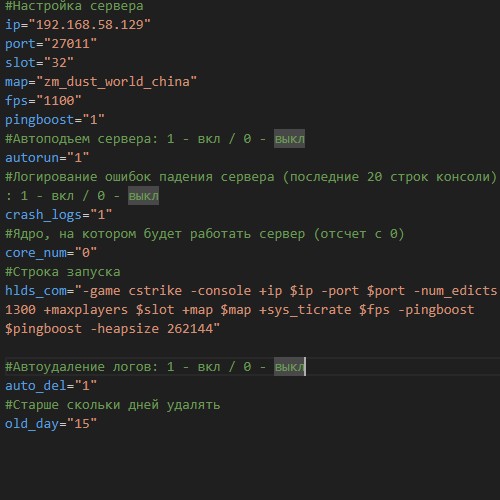This screenshot has width=500, height=500.
Task: Click highlighted выкл after Логирование comment
Action: tap(144, 196)
